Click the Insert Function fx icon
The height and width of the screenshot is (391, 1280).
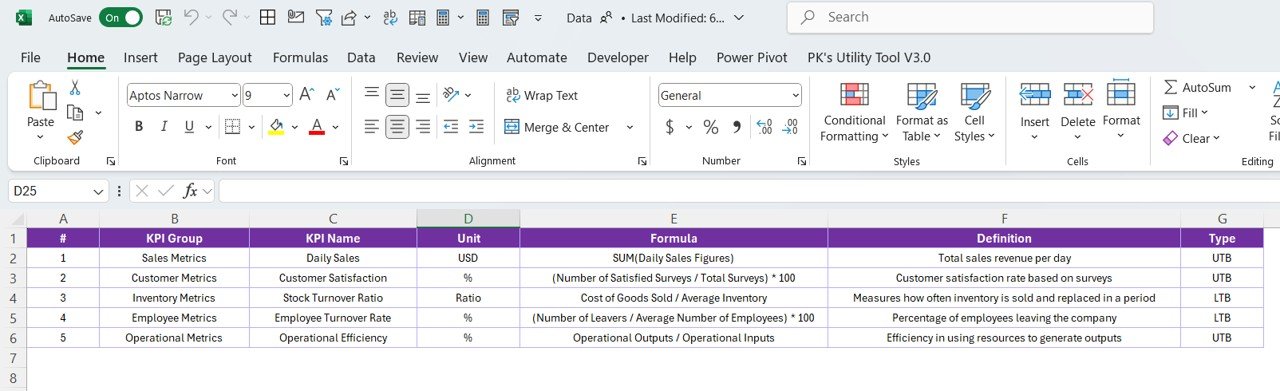(x=191, y=191)
